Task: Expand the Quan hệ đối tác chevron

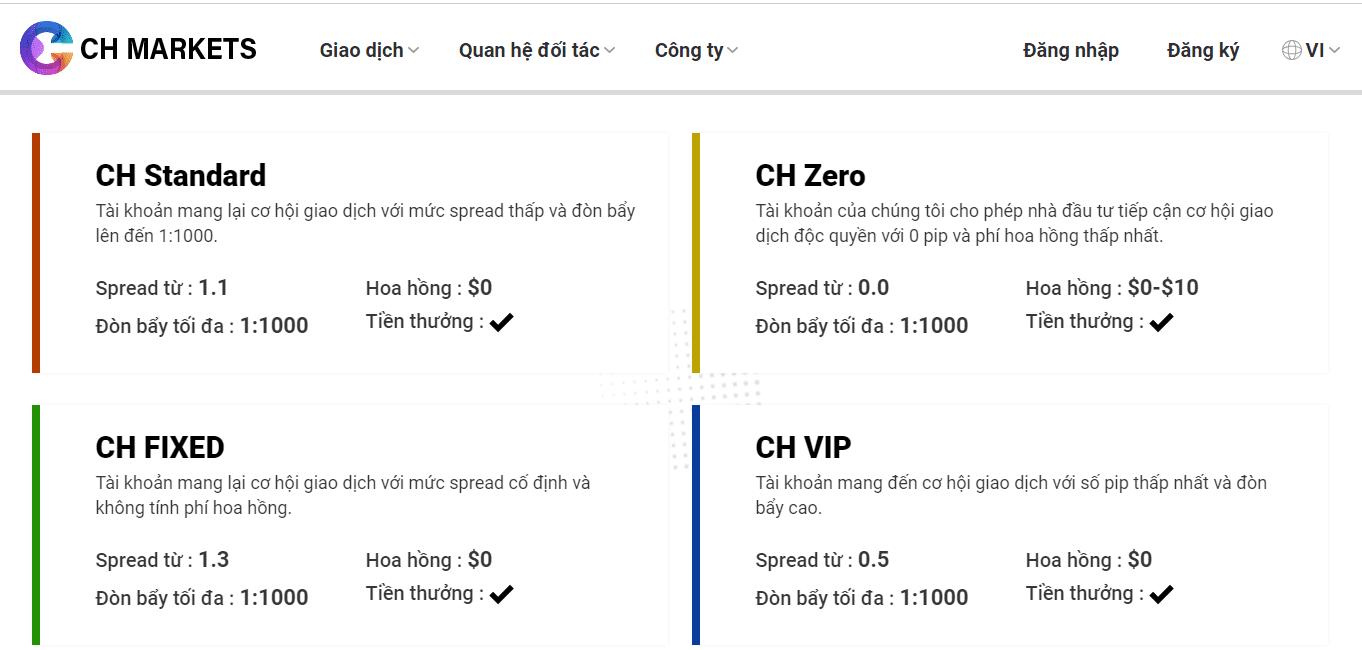Action: (610, 51)
